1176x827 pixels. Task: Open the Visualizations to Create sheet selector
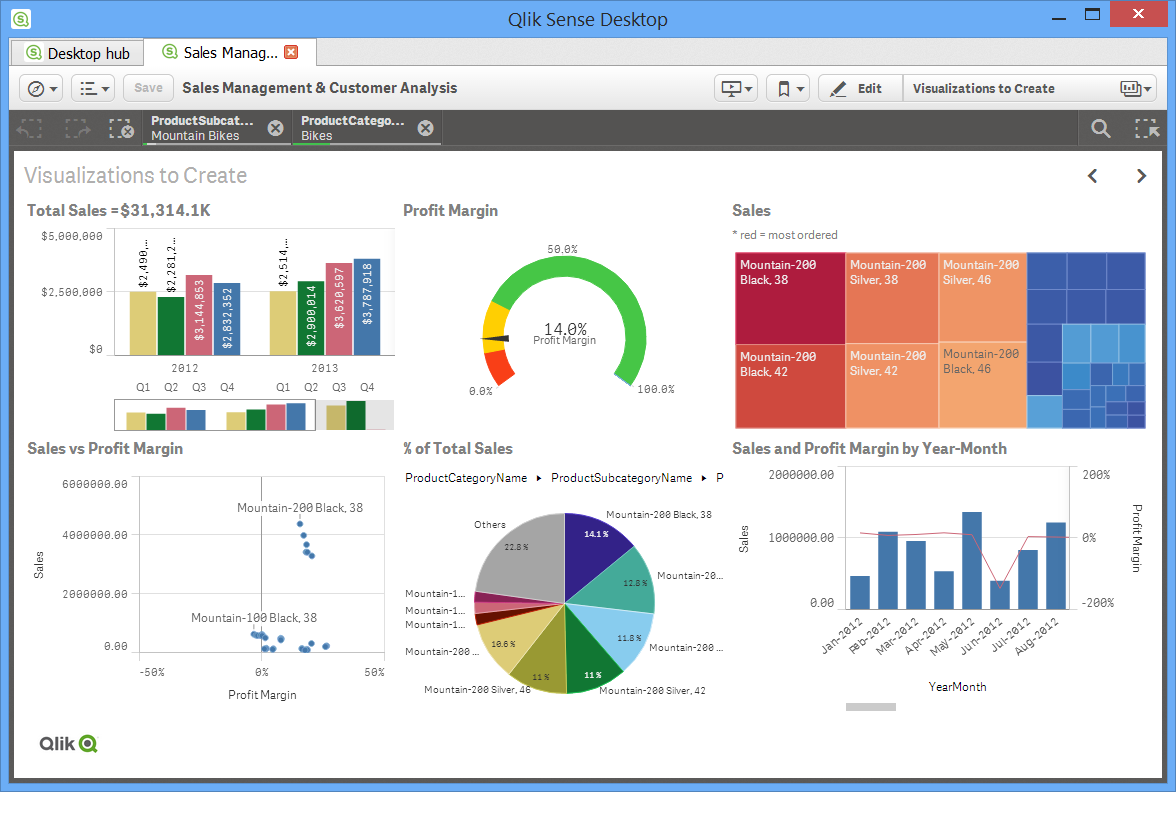tap(1030, 88)
